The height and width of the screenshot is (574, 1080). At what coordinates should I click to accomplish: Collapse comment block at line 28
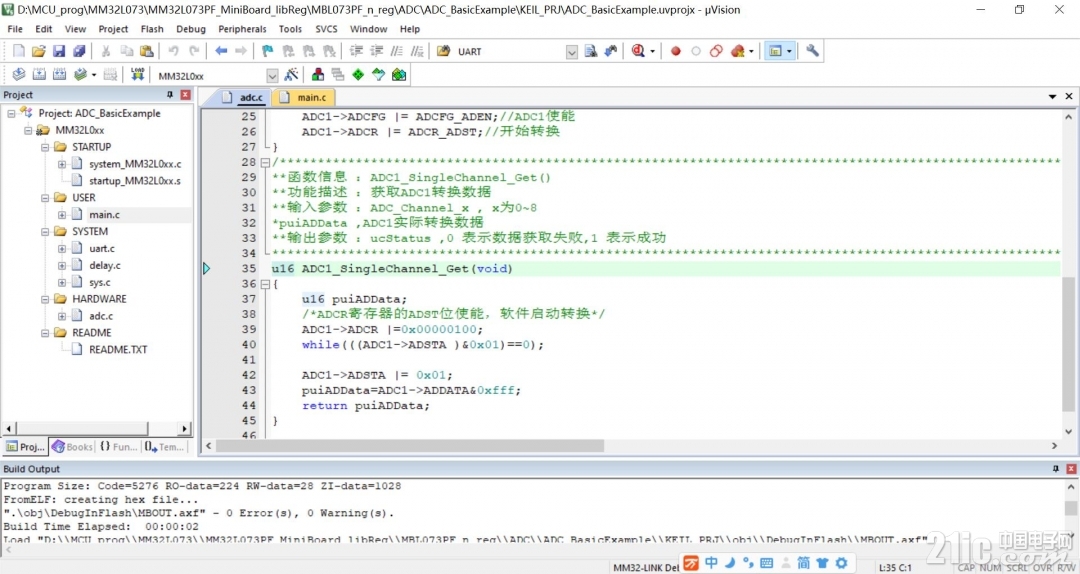click(265, 163)
